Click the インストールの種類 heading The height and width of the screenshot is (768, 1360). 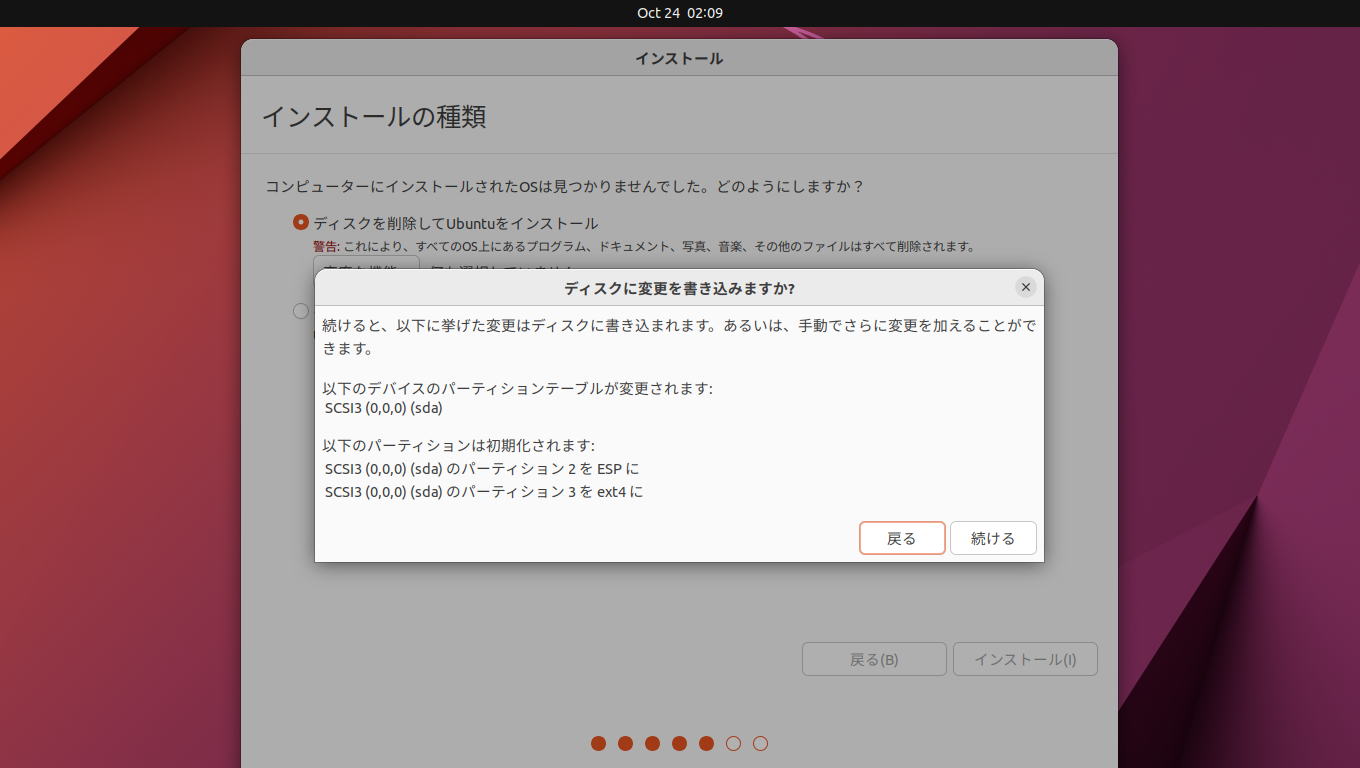[374, 116]
